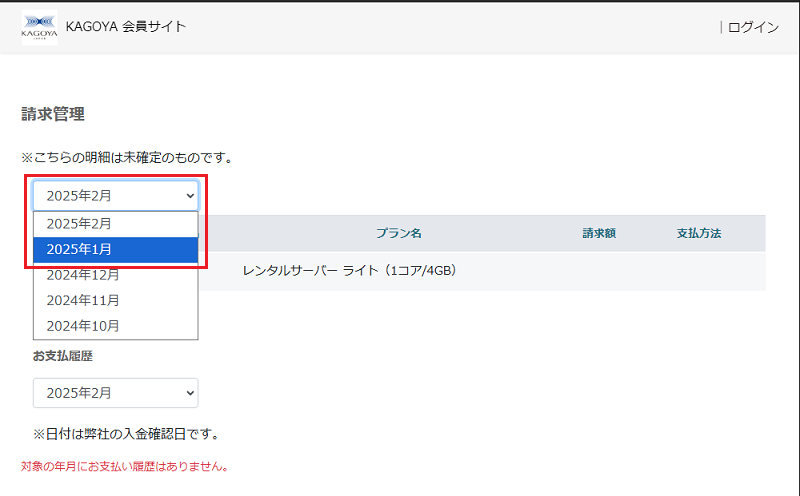The image size is (800, 496).
Task: Click the note about unconfirmed details
Action: click(x=127, y=158)
